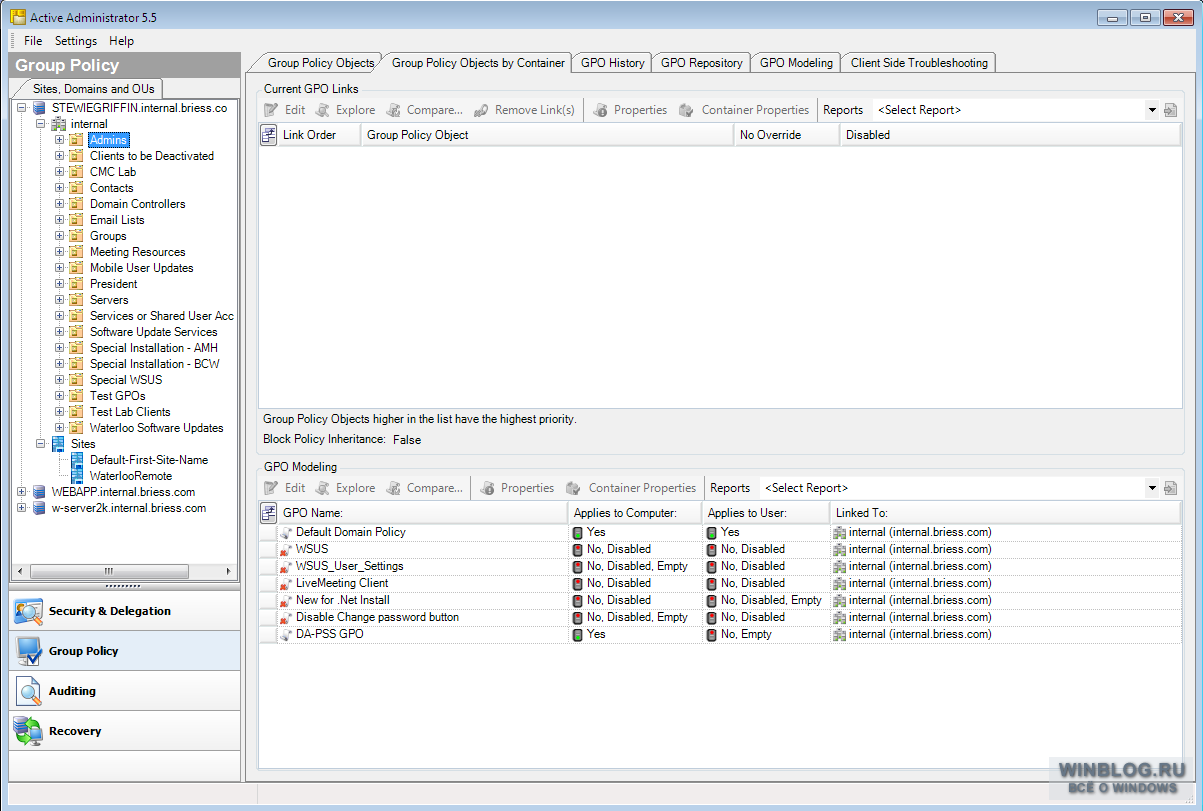Select the New for .Net Install GPO
This screenshot has width=1203, height=811.
coord(720,600)
